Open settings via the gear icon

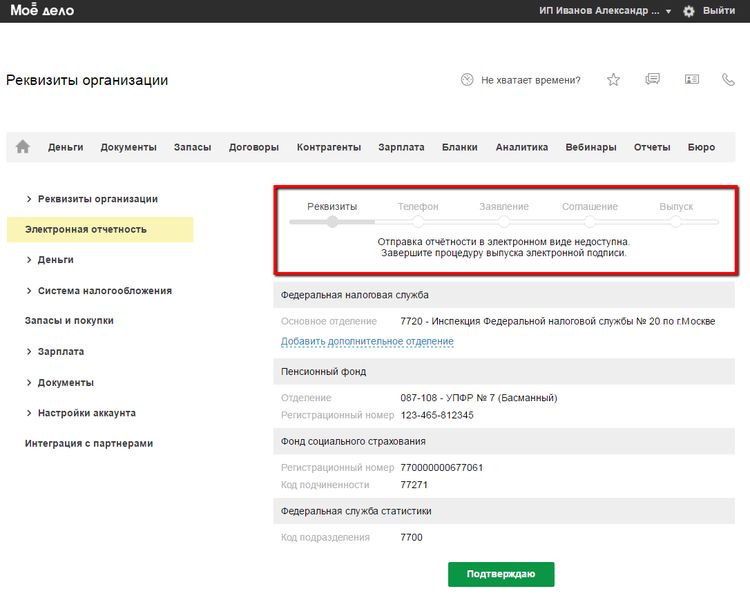tap(688, 11)
